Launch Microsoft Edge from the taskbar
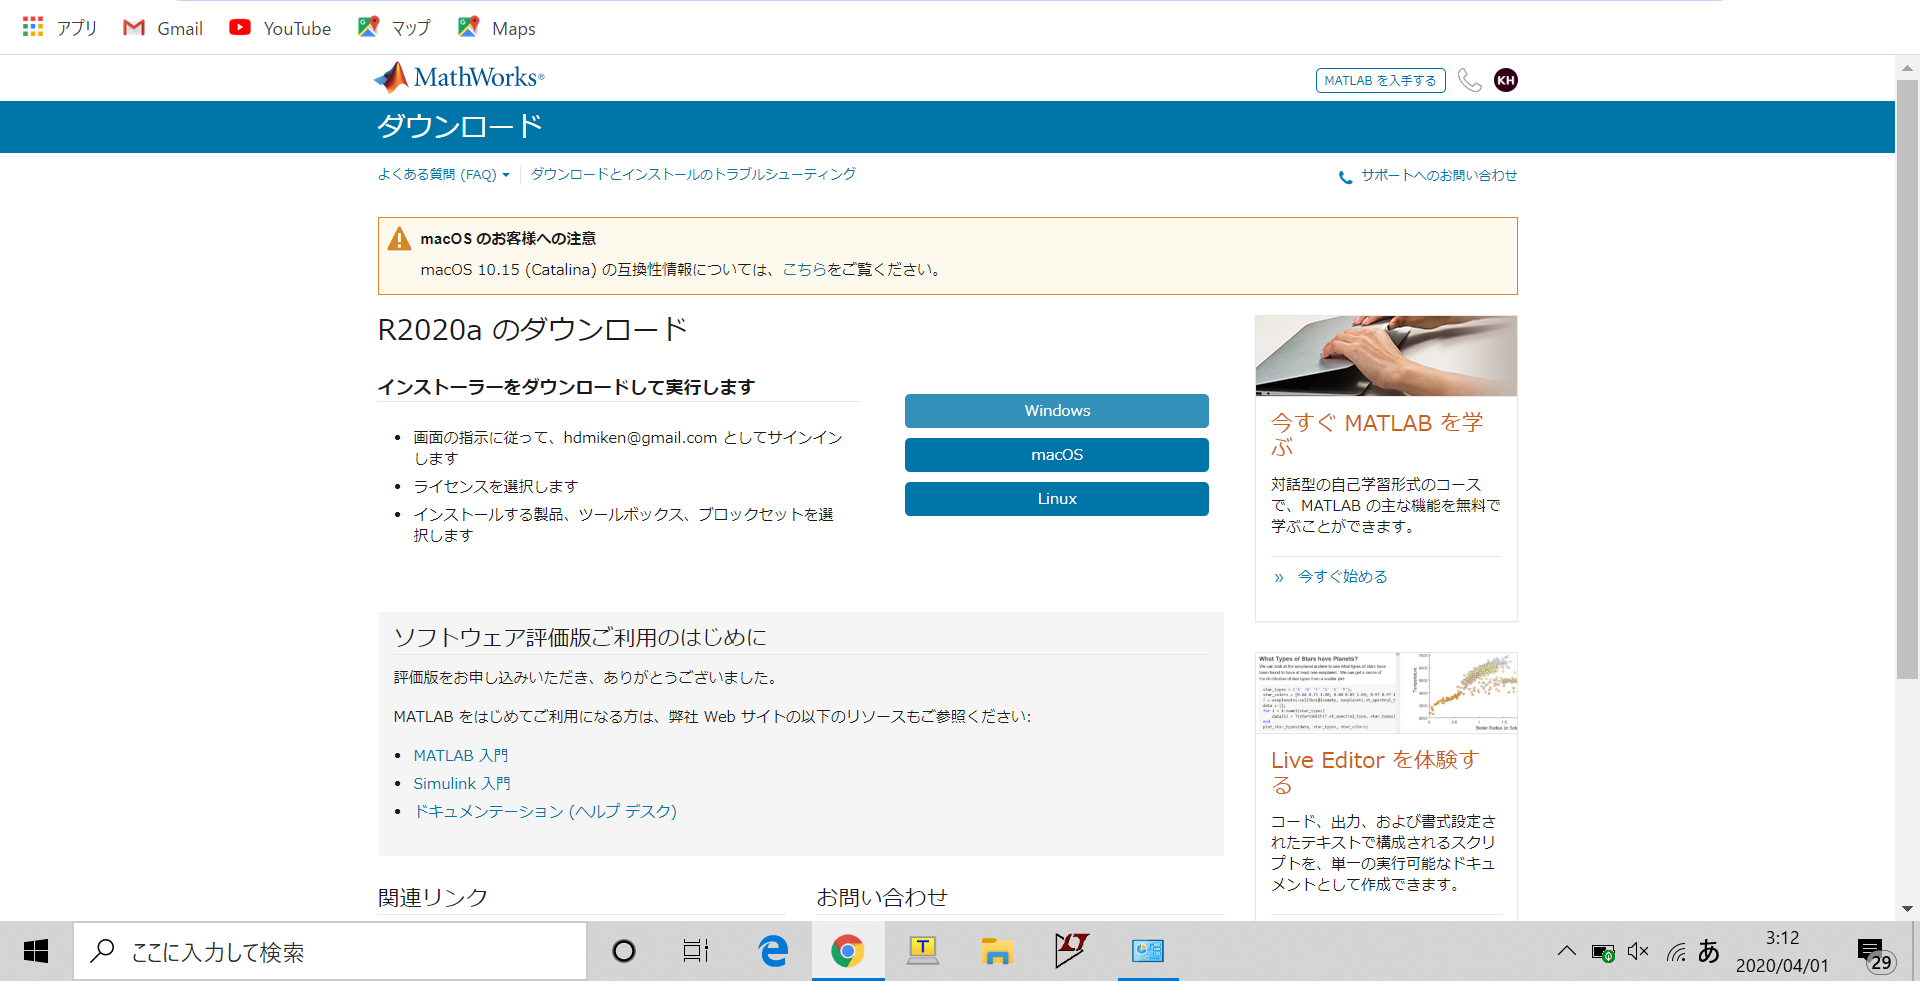Screen dimensions: 1920x981 [773, 951]
